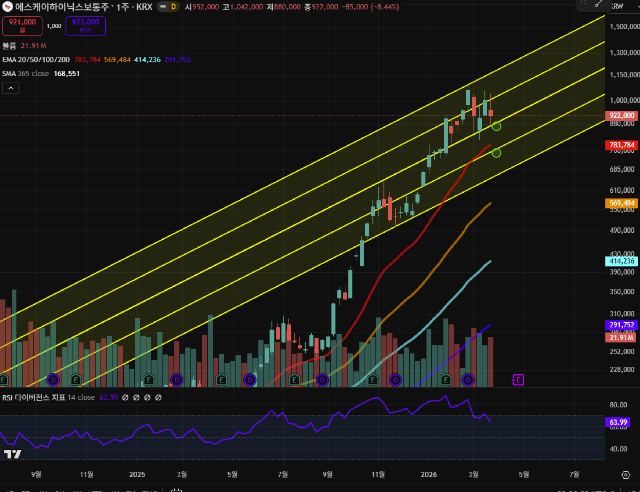Collapse the indicator legend with caret button
Viewport: 640px width, 492px height.
(x=11, y=88)
